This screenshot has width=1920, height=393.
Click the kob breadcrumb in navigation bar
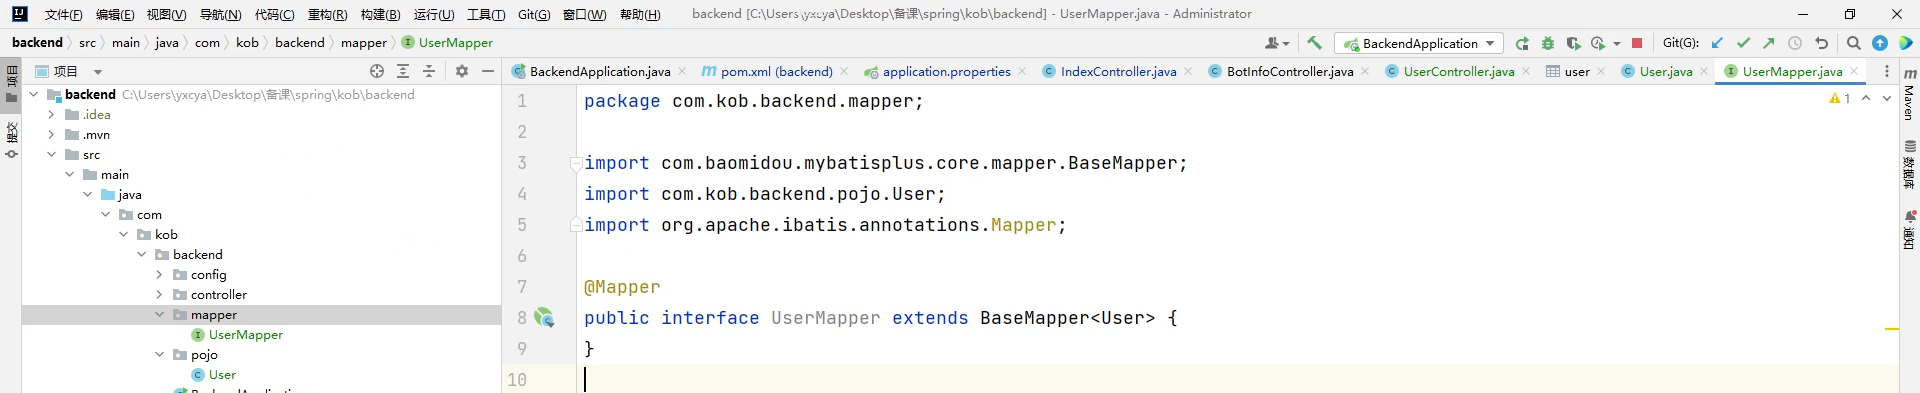click(x=247, y=42)
